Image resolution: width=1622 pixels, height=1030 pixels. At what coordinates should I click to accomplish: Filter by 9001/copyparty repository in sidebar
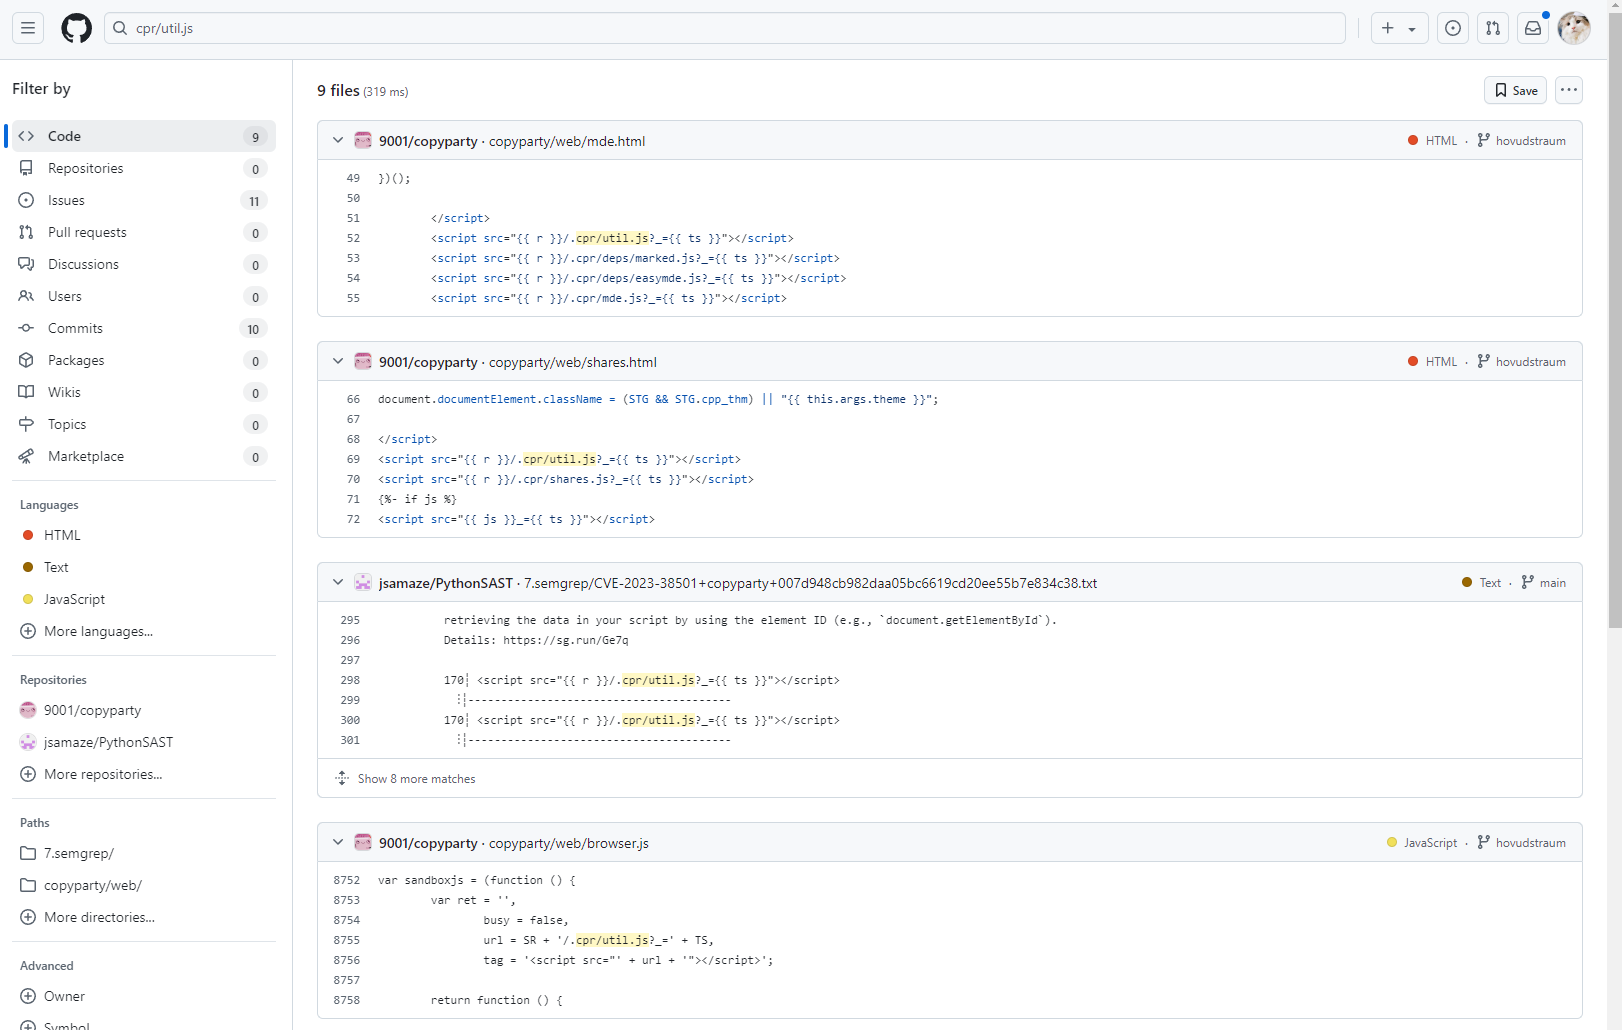(x=142, y=710)
